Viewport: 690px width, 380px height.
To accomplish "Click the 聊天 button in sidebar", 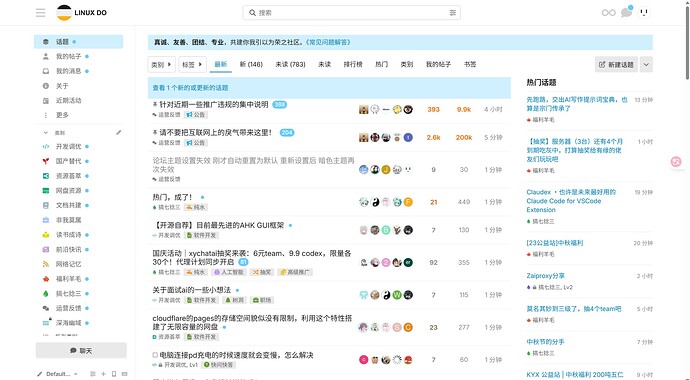I will [81, 351].
